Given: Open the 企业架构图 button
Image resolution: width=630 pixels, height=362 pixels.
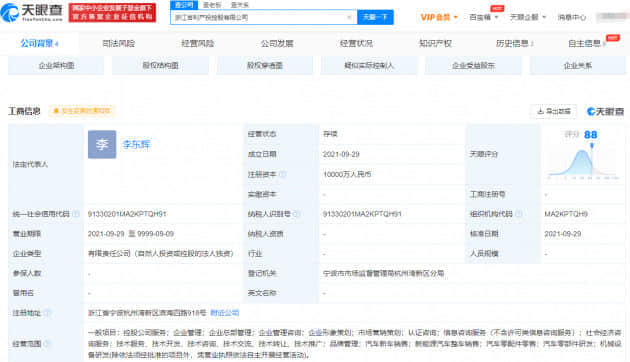Looking at the screenshot, I should coord(56,65).
